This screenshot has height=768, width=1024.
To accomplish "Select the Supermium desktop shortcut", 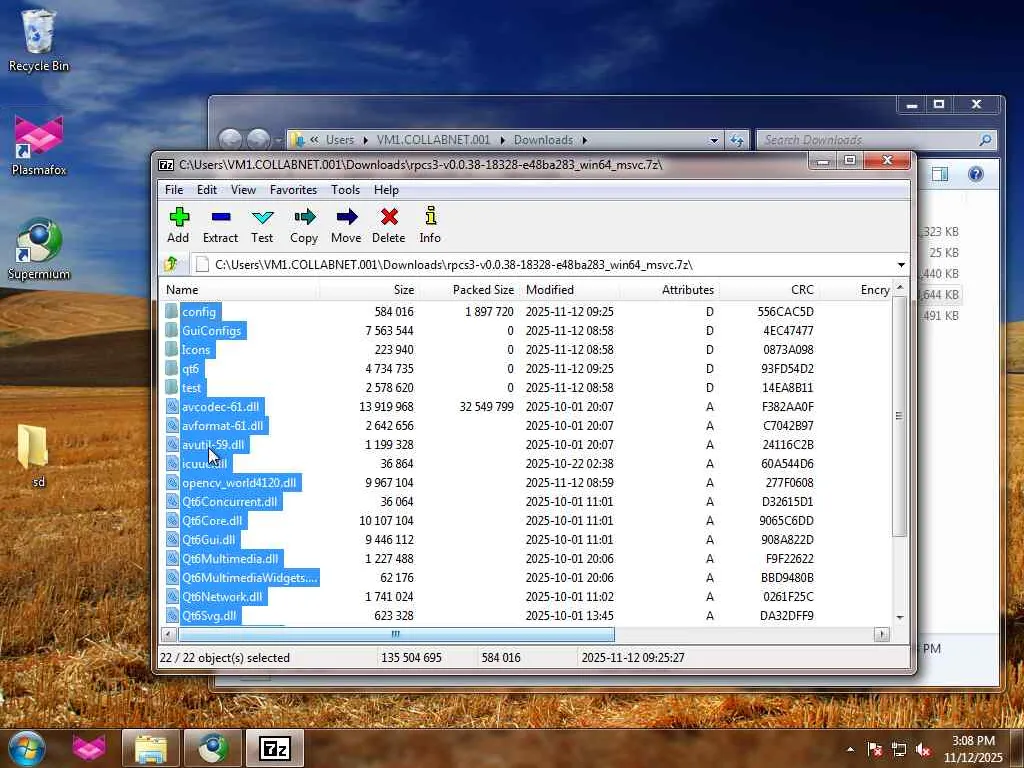I will pos(39,249).
